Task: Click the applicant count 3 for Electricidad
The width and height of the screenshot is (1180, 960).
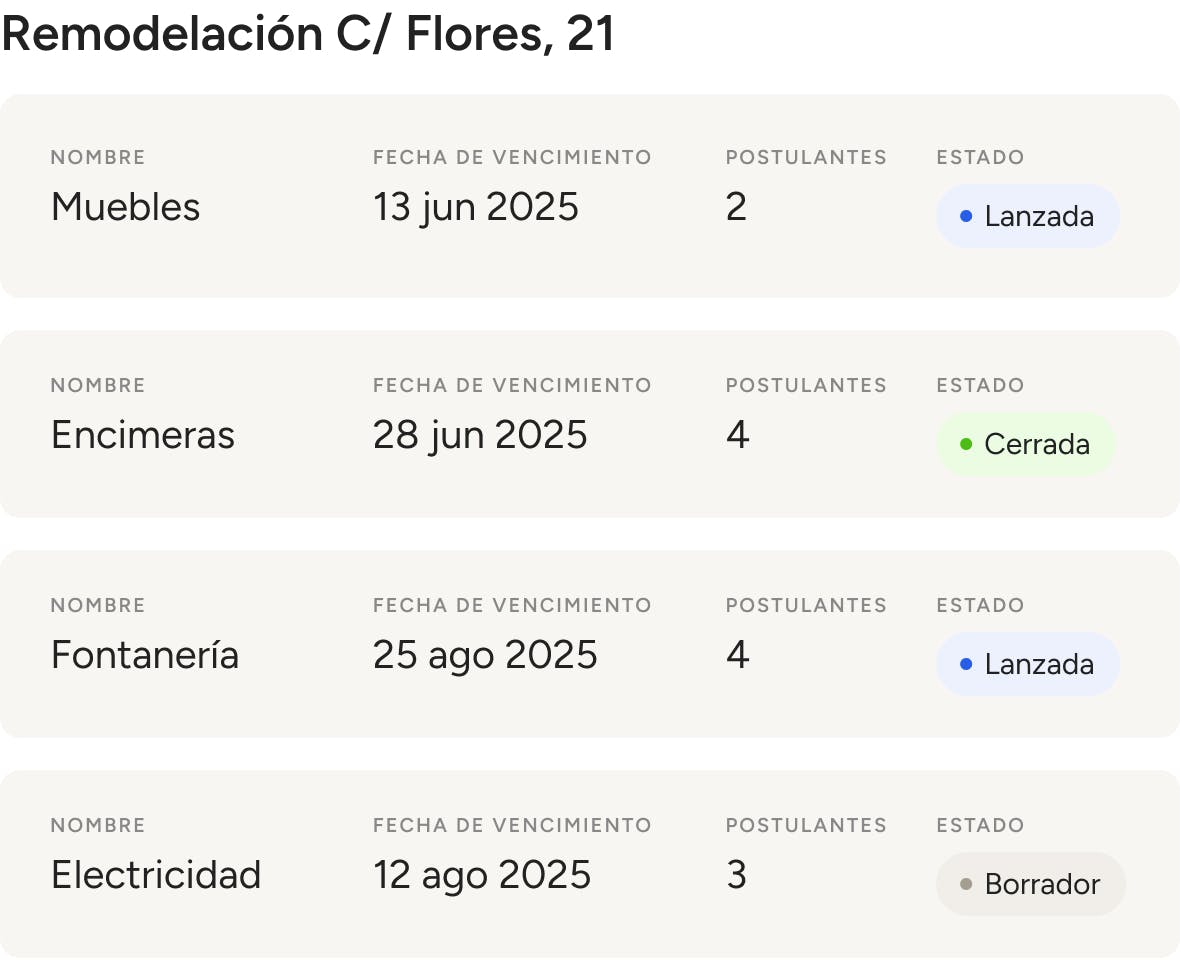Action: (736, 875)
